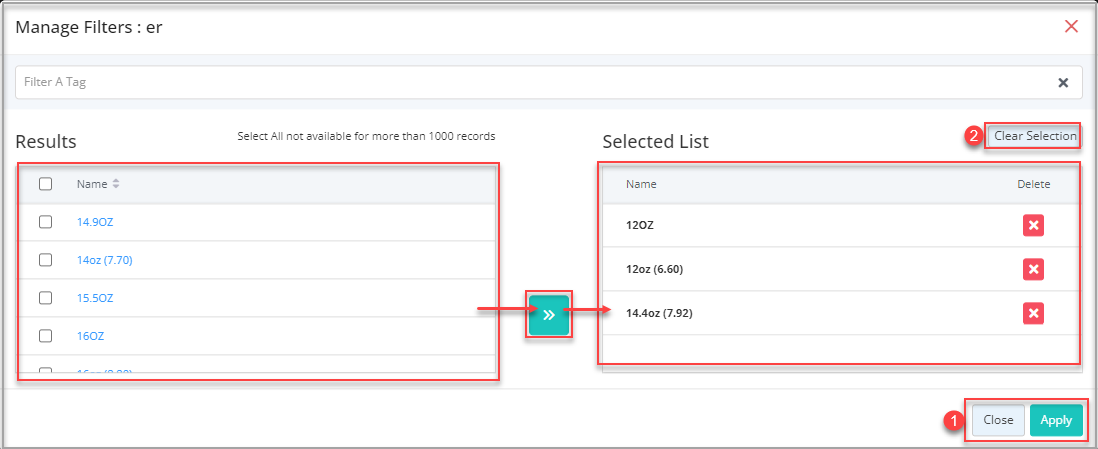Select the 15.5OZ result link
The image size is (1098, 449).
click(x=95, y=298)
